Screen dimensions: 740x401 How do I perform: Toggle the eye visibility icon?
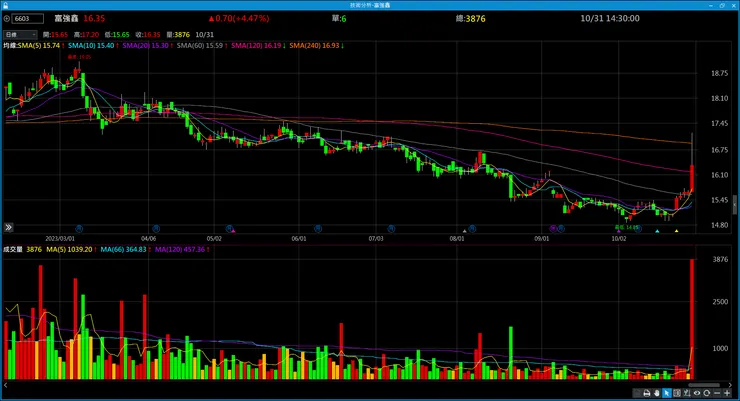pos(697,393)
